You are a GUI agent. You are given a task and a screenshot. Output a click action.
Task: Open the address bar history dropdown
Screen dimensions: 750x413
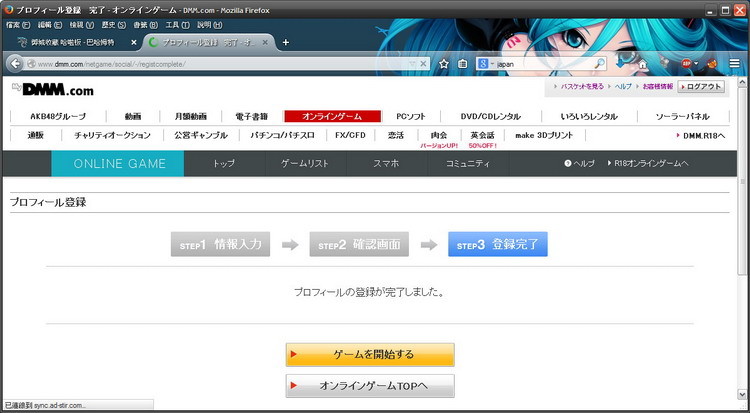412,64
